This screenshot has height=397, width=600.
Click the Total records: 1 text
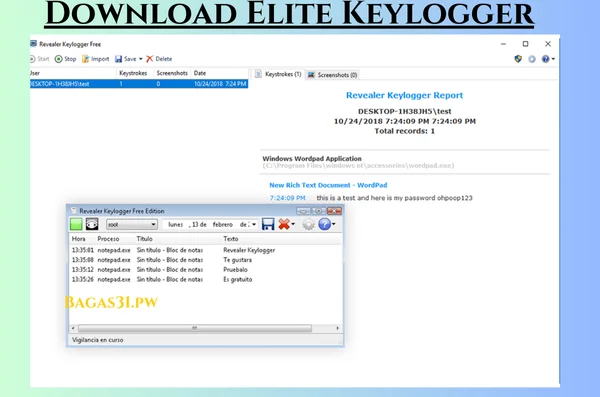click(404, 131)
